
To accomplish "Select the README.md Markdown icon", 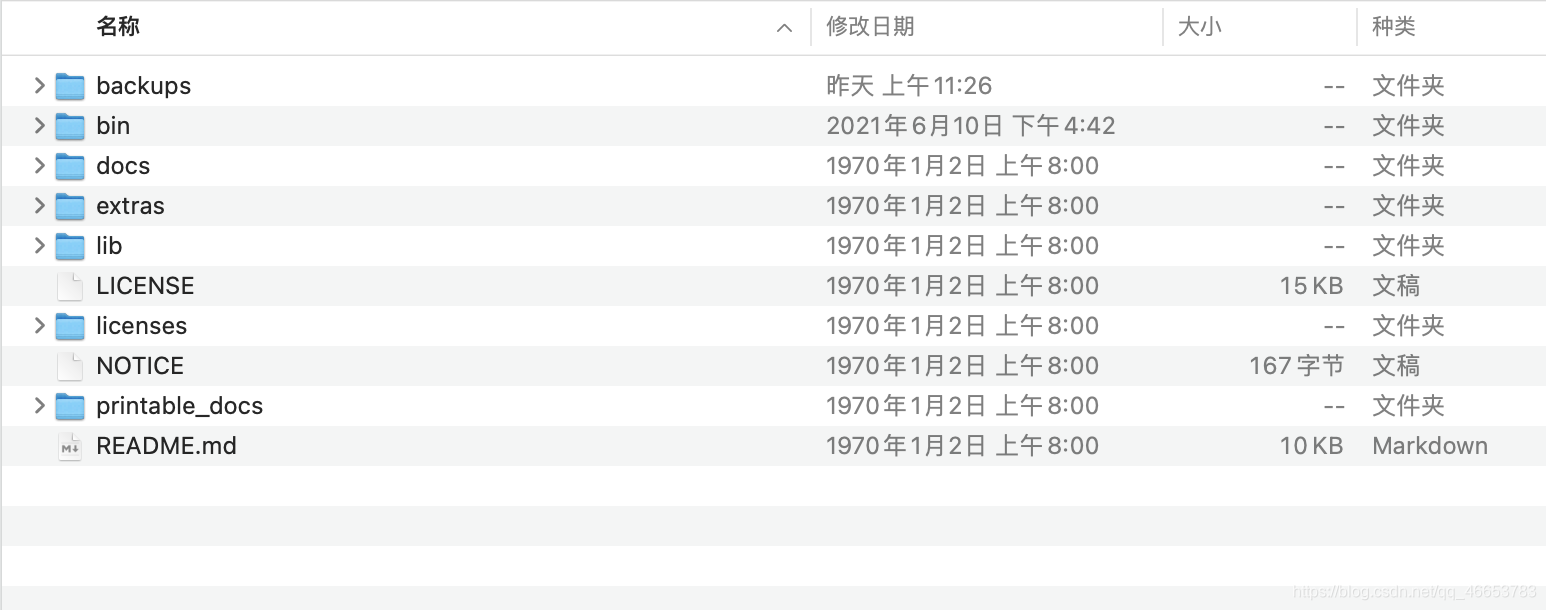I will tap(70, 446).
